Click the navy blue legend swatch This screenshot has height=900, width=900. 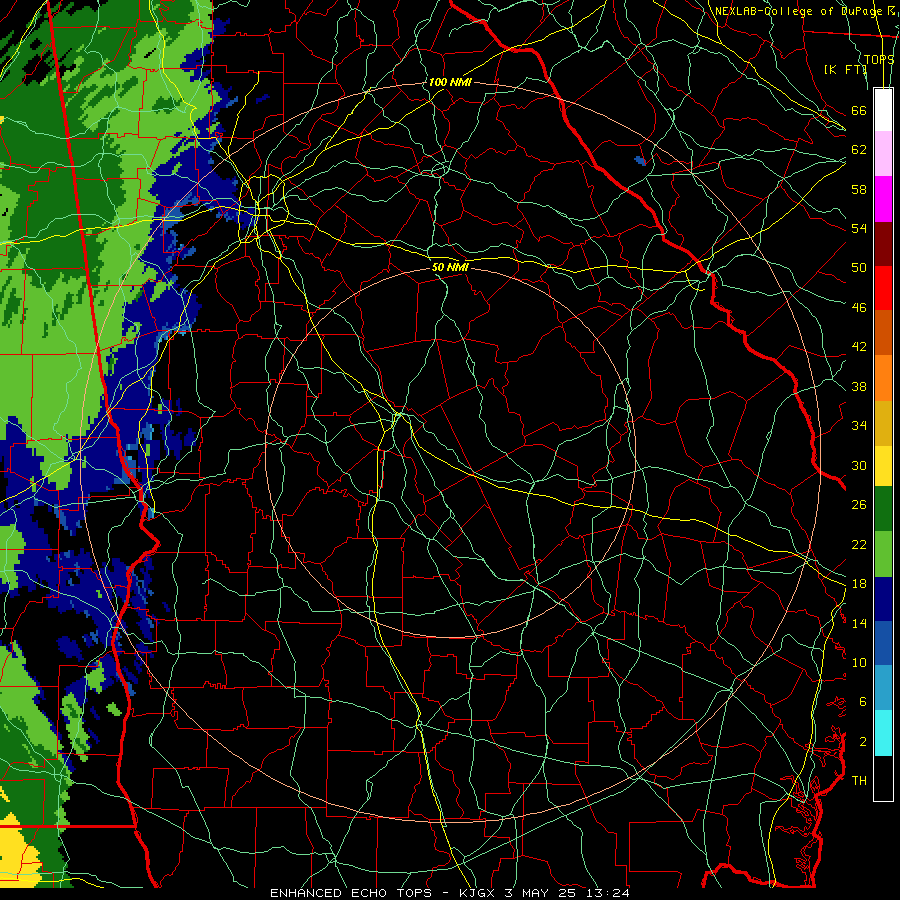883,599
